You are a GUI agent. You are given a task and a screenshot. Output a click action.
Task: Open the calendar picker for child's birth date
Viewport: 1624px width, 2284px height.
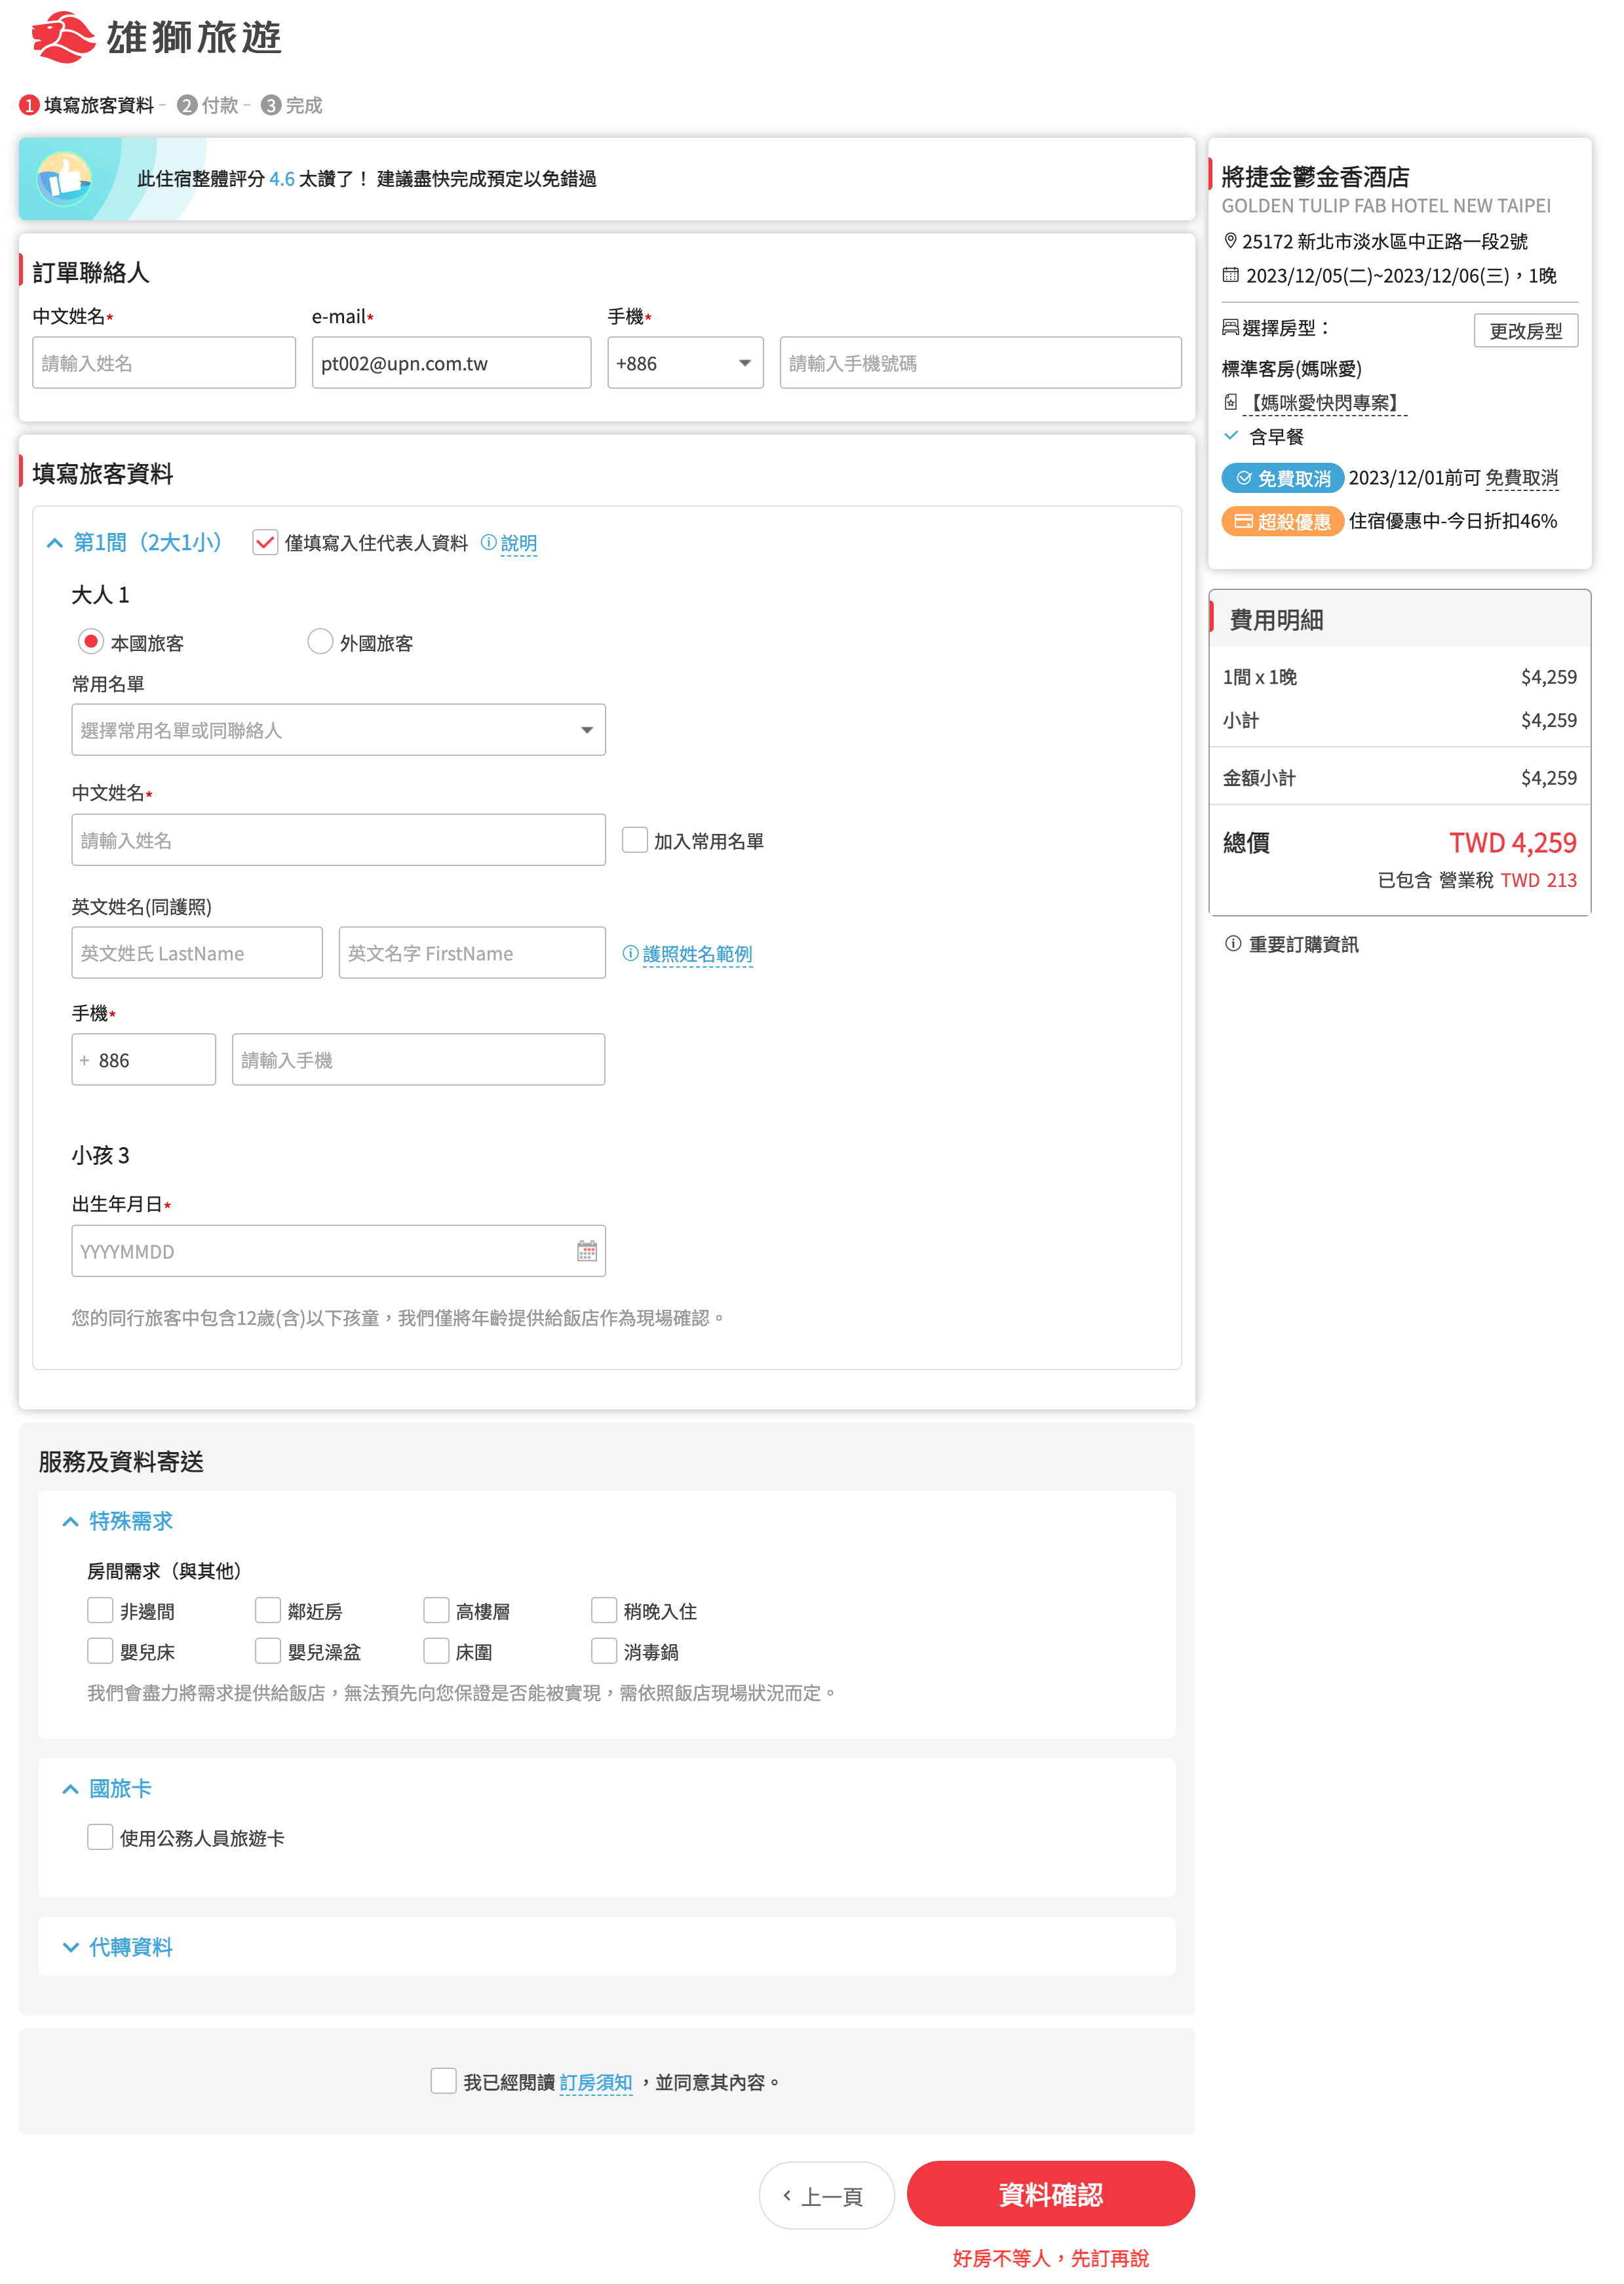[587, 1251]
